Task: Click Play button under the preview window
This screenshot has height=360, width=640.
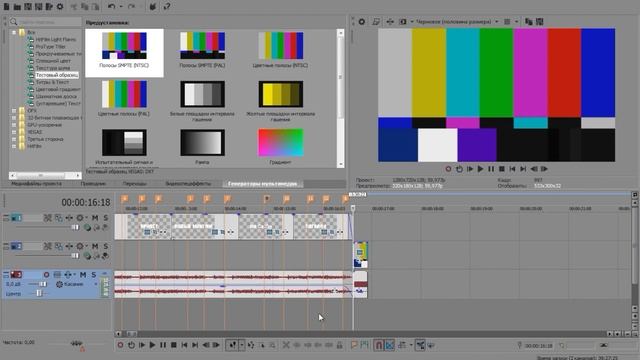Action: 480,169
